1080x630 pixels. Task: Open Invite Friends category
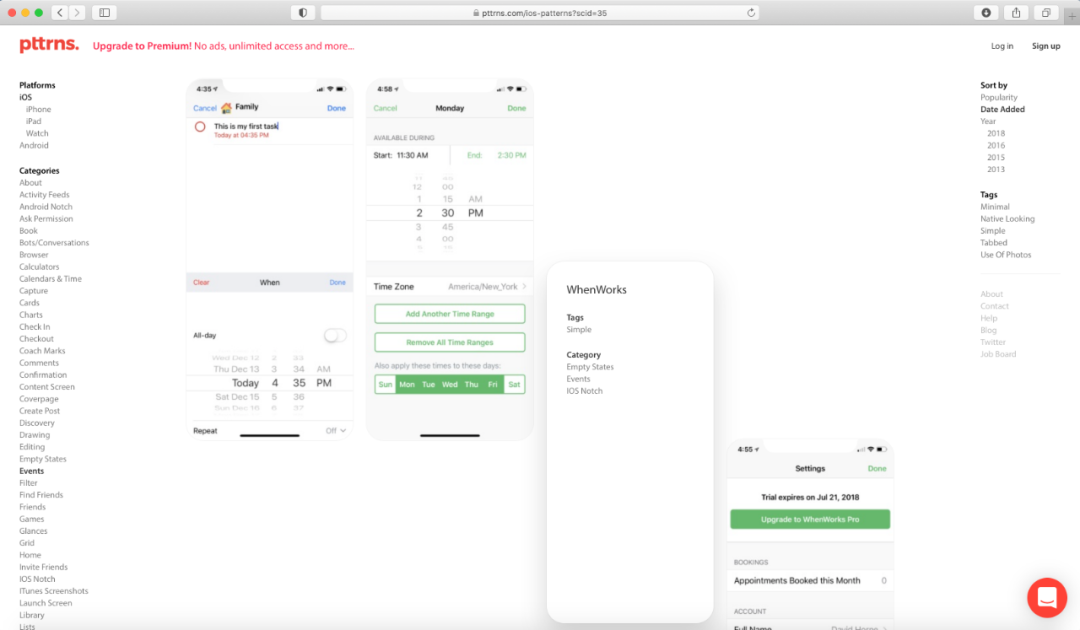pyautogui.click(x=43, y=567)
